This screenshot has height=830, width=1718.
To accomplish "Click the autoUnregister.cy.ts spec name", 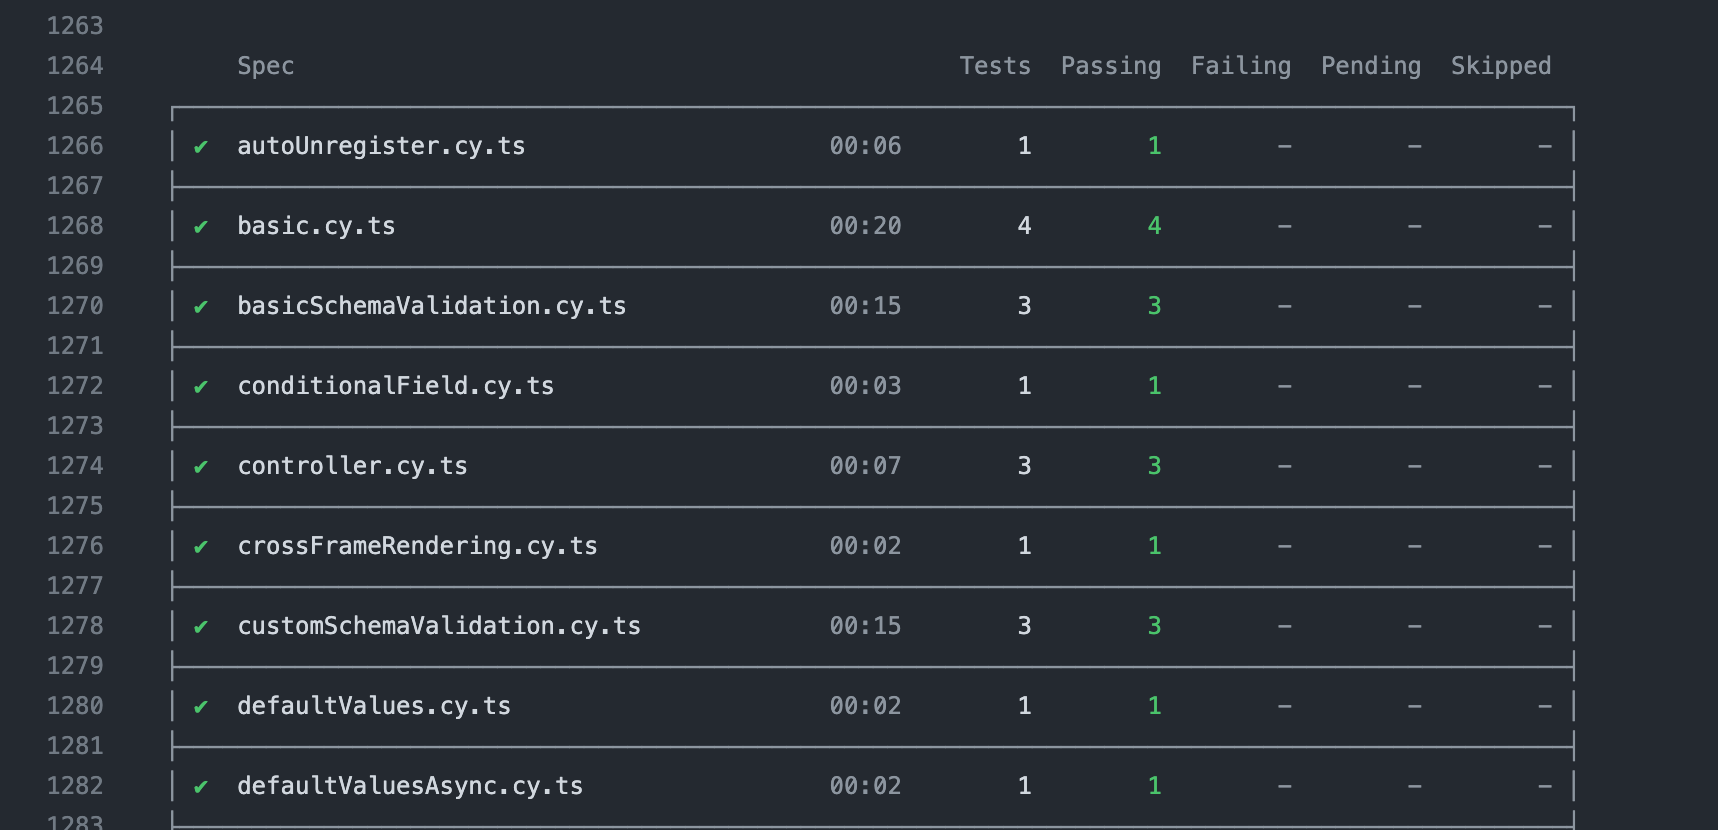I will point(381,146).
